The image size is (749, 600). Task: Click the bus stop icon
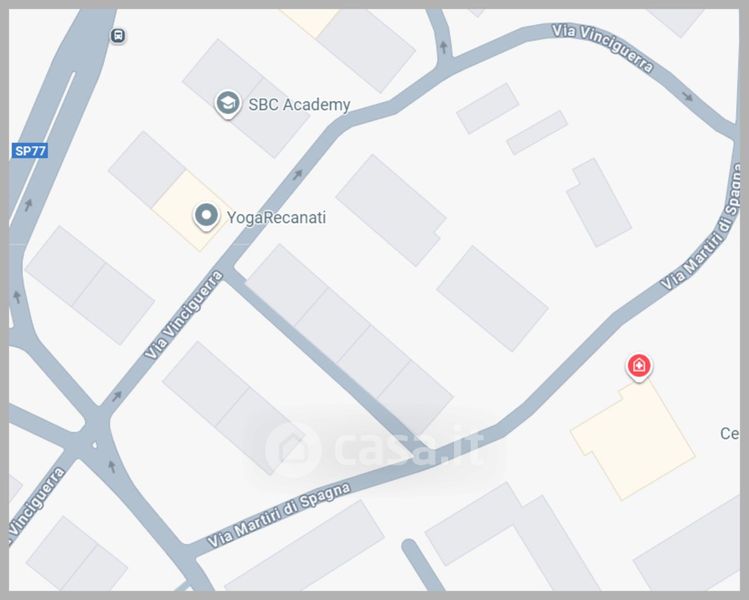tap(118, 35)
